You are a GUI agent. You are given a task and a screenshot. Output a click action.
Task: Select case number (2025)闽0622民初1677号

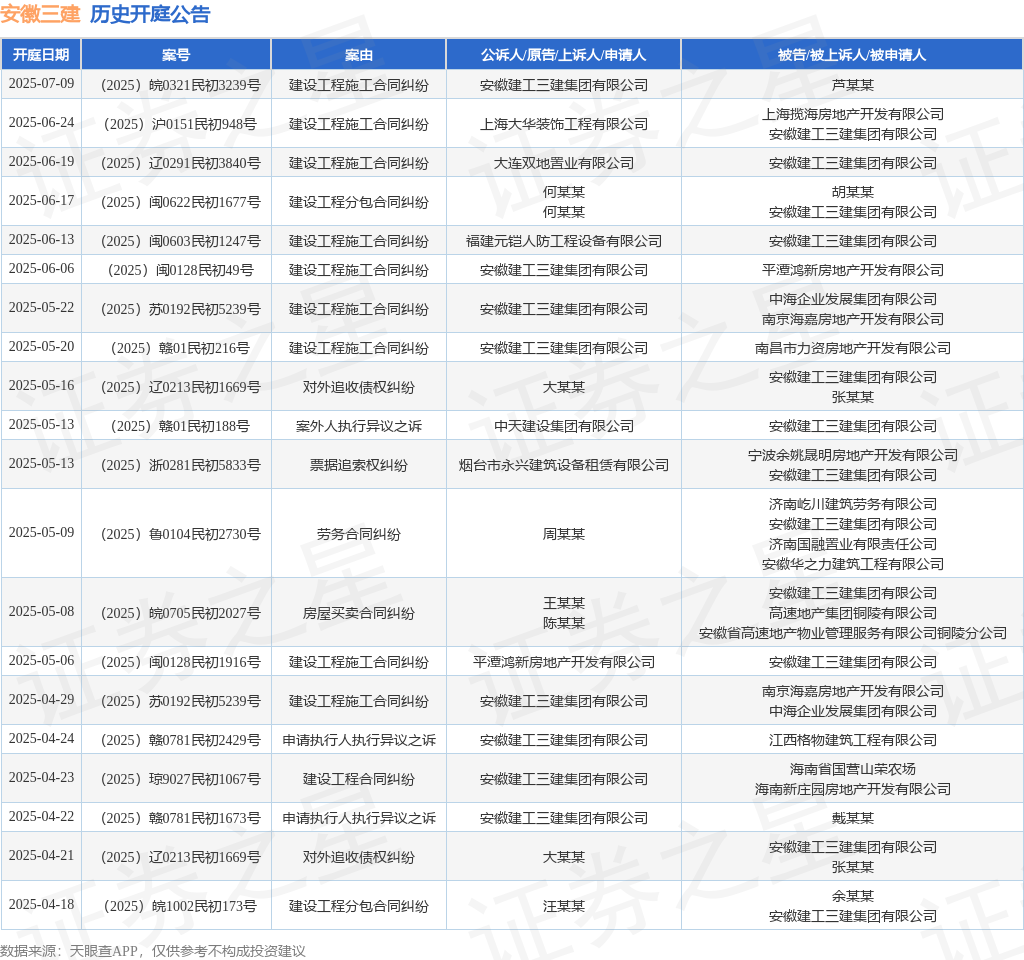pos(180,202)
